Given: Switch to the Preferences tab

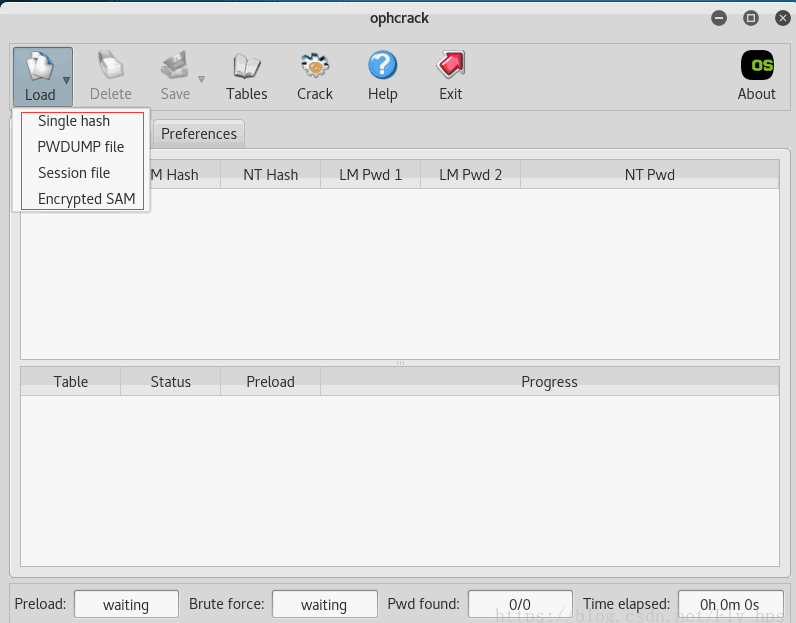Looking at the screenshot, I should click(199, 134).
